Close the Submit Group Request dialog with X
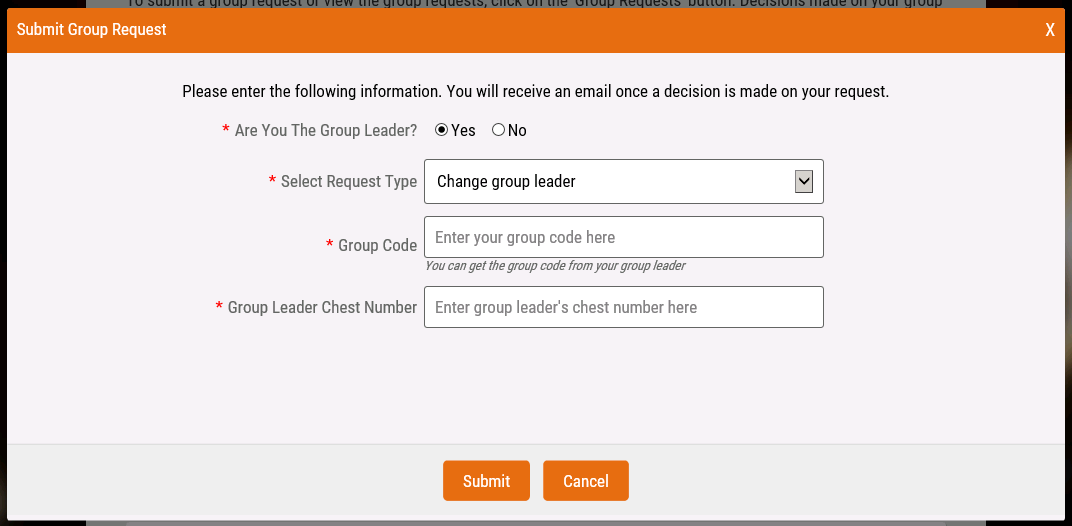 [1049, 30]
